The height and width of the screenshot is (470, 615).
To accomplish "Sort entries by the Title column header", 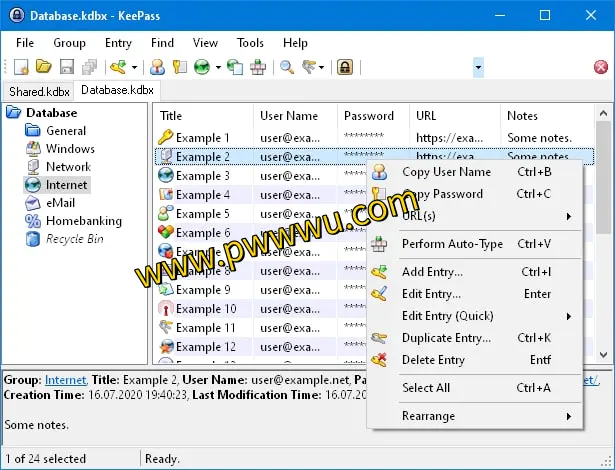I will 200,116.
